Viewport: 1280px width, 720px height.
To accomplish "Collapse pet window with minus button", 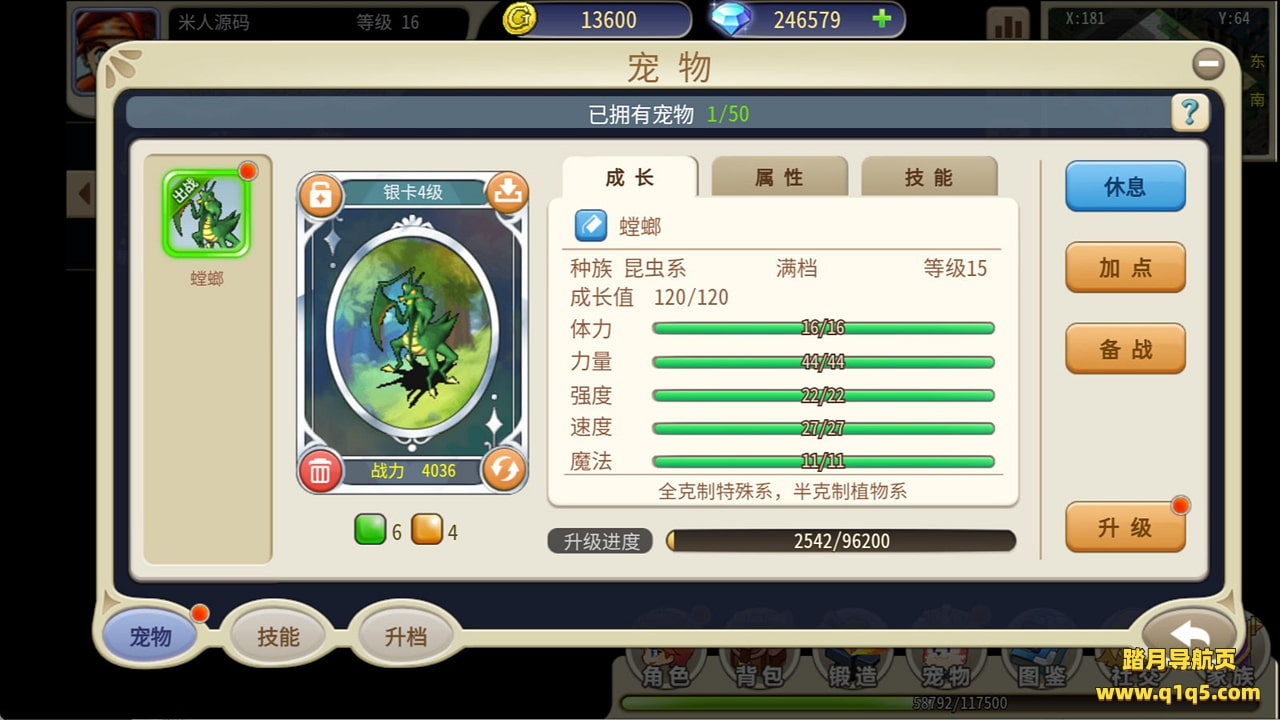I will [1208, 64].
